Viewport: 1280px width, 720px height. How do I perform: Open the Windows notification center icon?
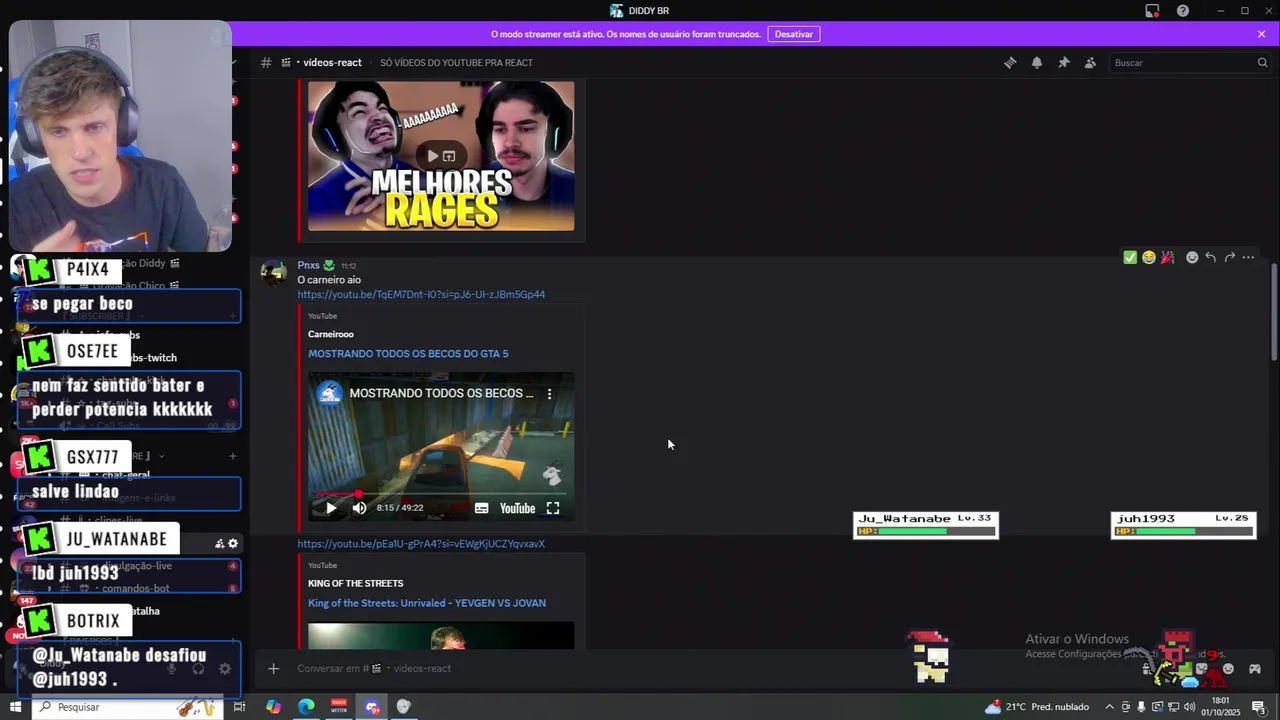(1258, 707)
